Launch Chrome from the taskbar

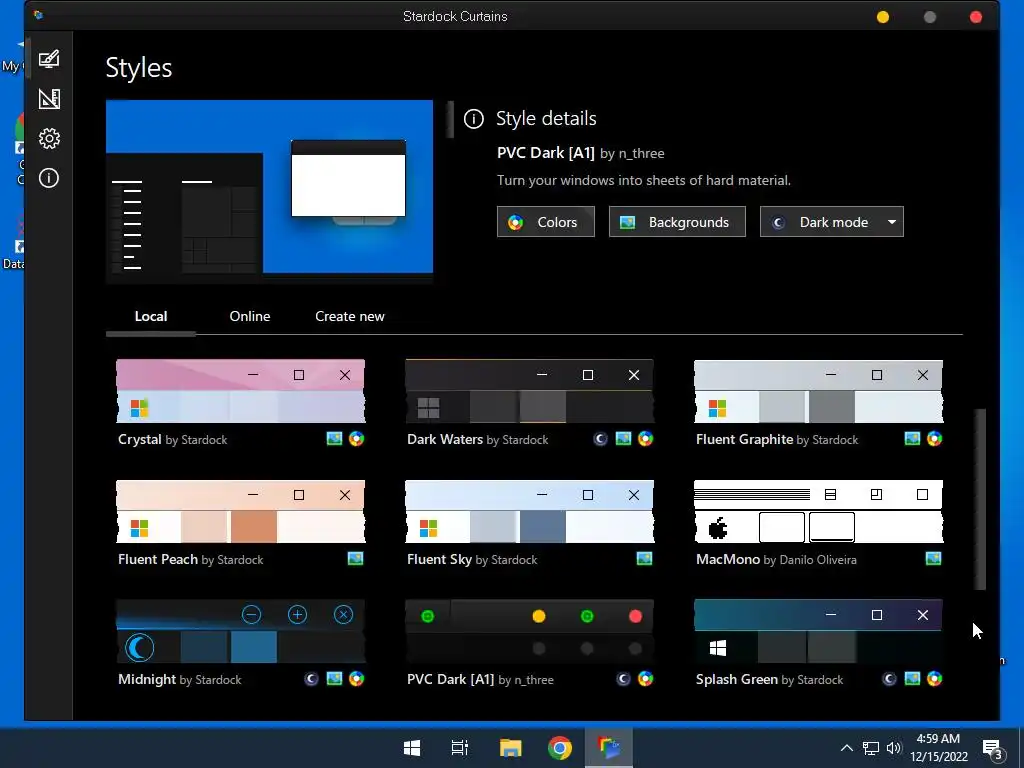point(560,748)
